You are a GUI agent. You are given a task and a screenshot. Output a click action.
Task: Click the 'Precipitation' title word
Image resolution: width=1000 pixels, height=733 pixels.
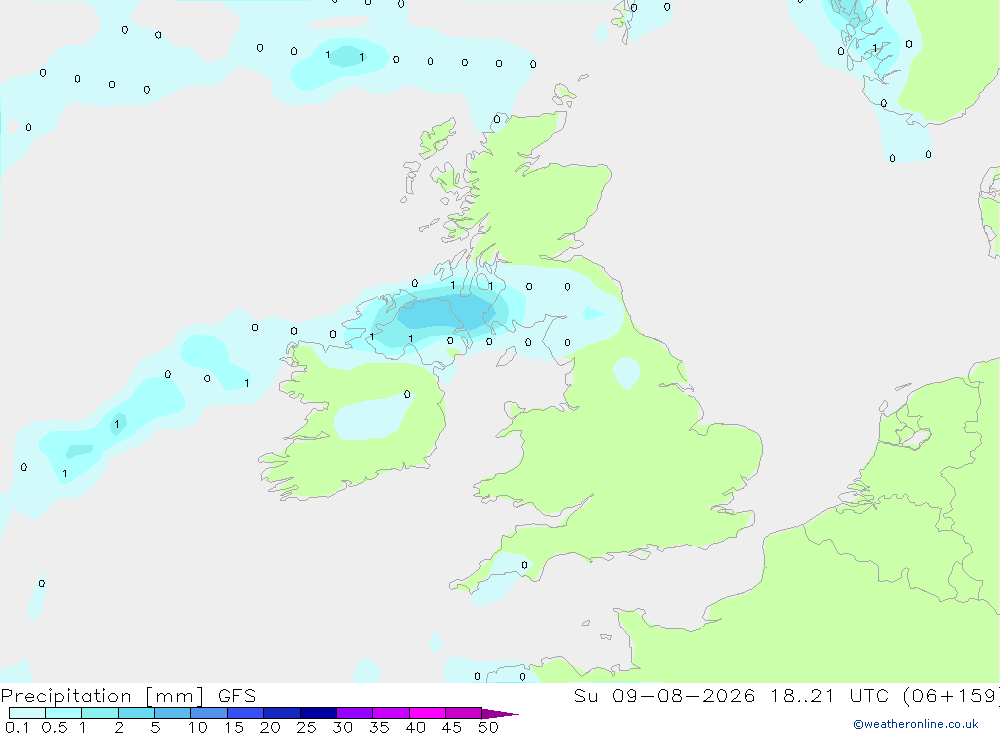pos(66,695)
